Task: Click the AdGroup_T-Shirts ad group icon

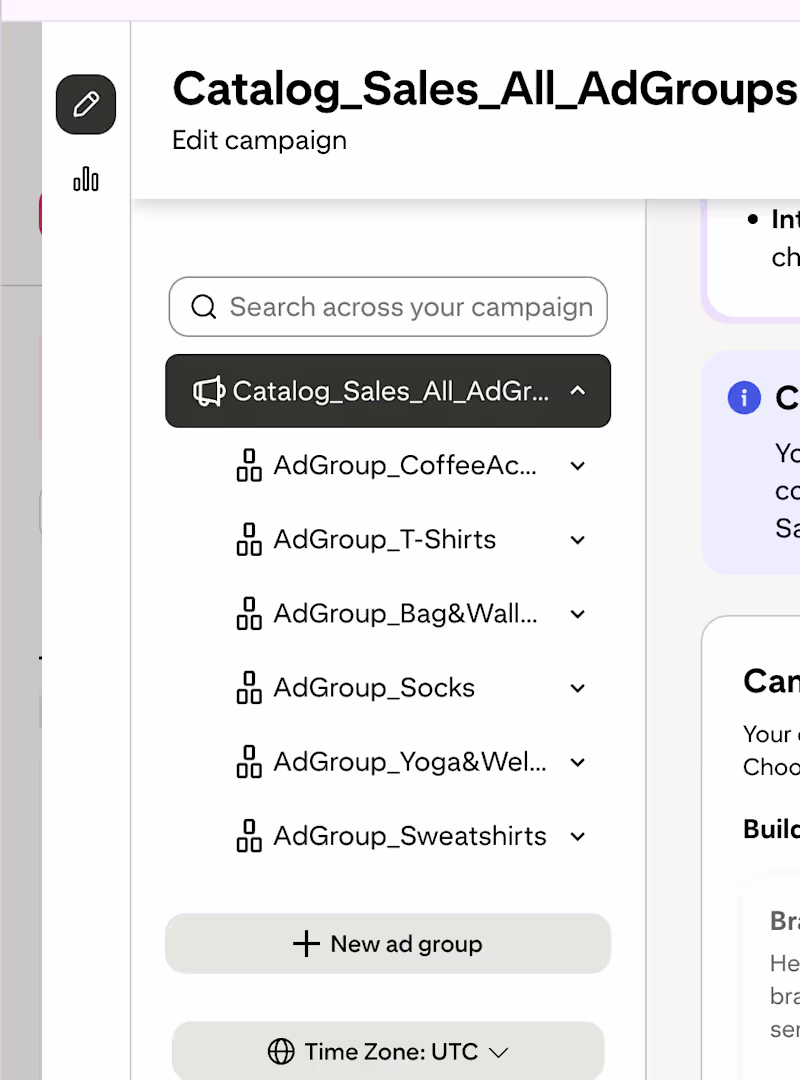Action: tap(249, 539)
